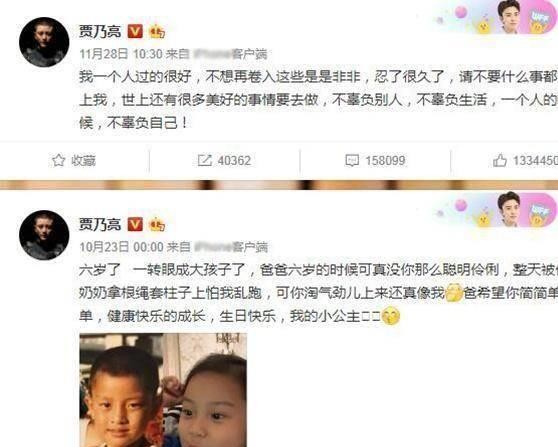Click the 158099 comment count button
Image resolution: width=558 pixels, height=447 pixels.
[375, 161]
